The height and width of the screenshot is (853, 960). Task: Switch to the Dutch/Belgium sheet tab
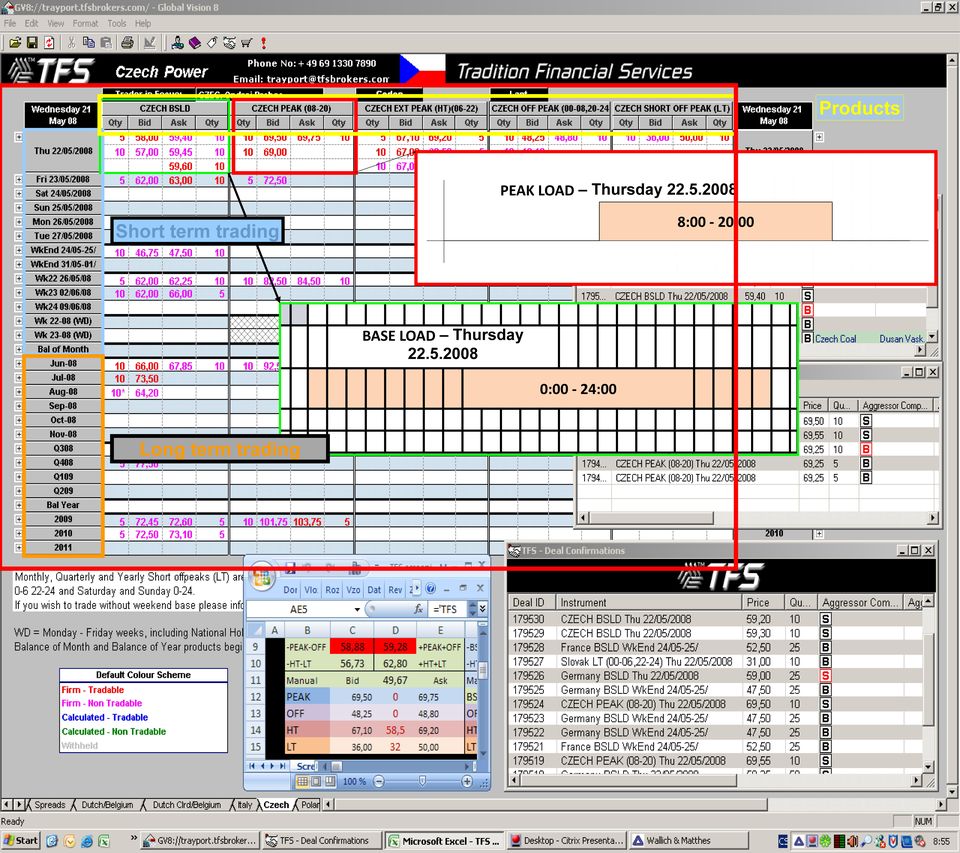coord(107,805)
